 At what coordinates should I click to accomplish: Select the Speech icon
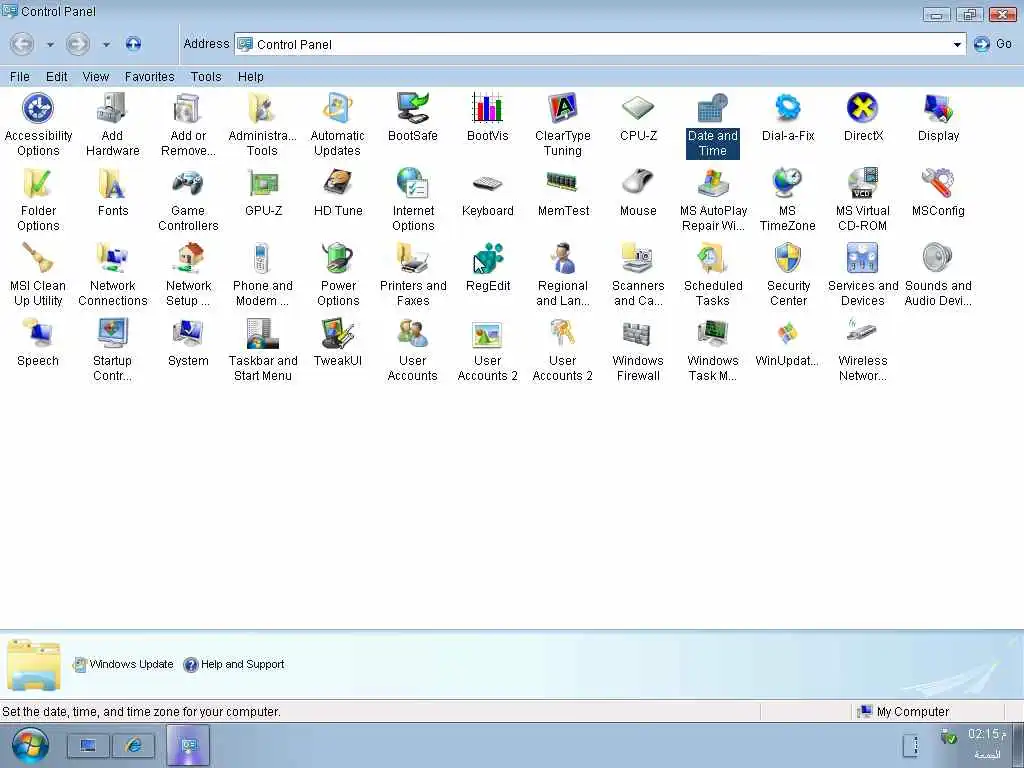[38, 334]
